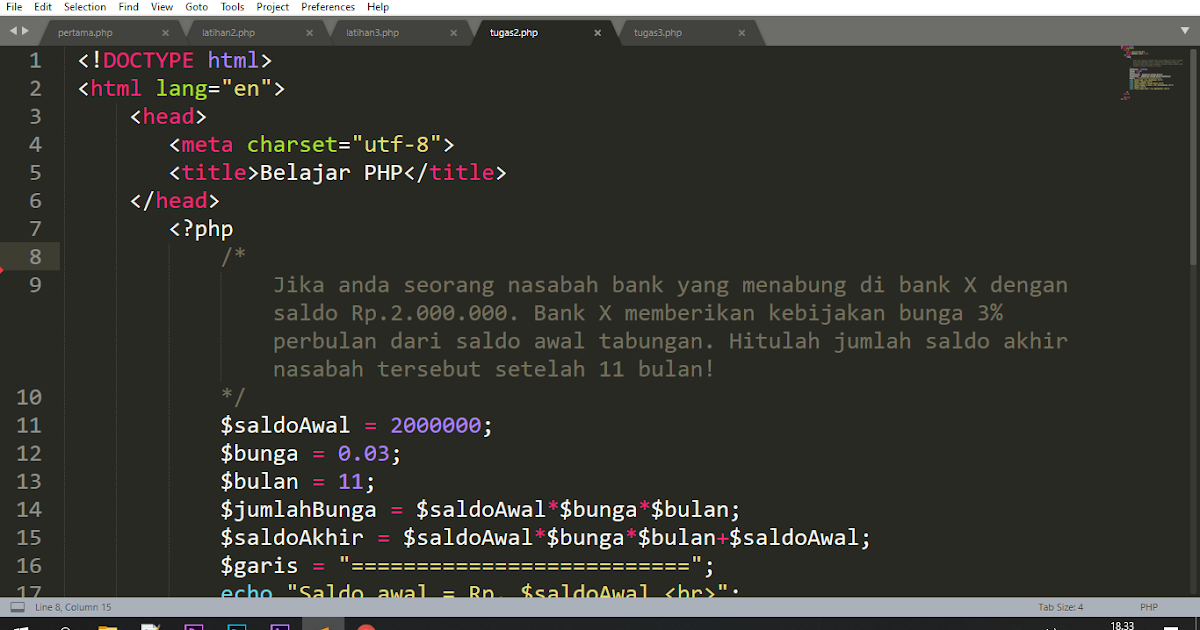This screenshot has width=1200, height=630.
Task: Open the Tools menu
Action: click(232, 7)
